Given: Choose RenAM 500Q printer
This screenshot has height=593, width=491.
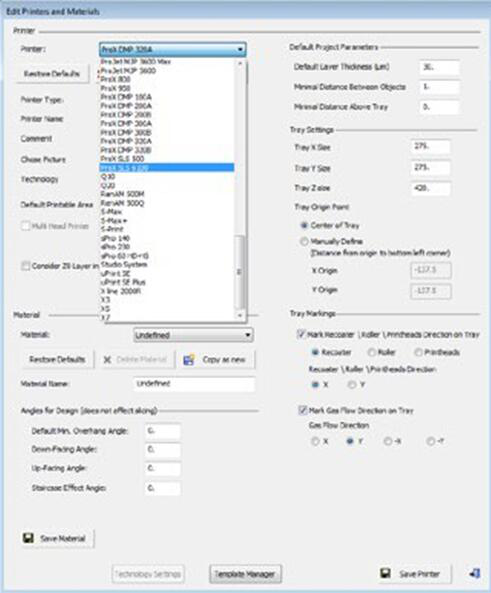Looking at the screenshot, I should coord(167,203).
